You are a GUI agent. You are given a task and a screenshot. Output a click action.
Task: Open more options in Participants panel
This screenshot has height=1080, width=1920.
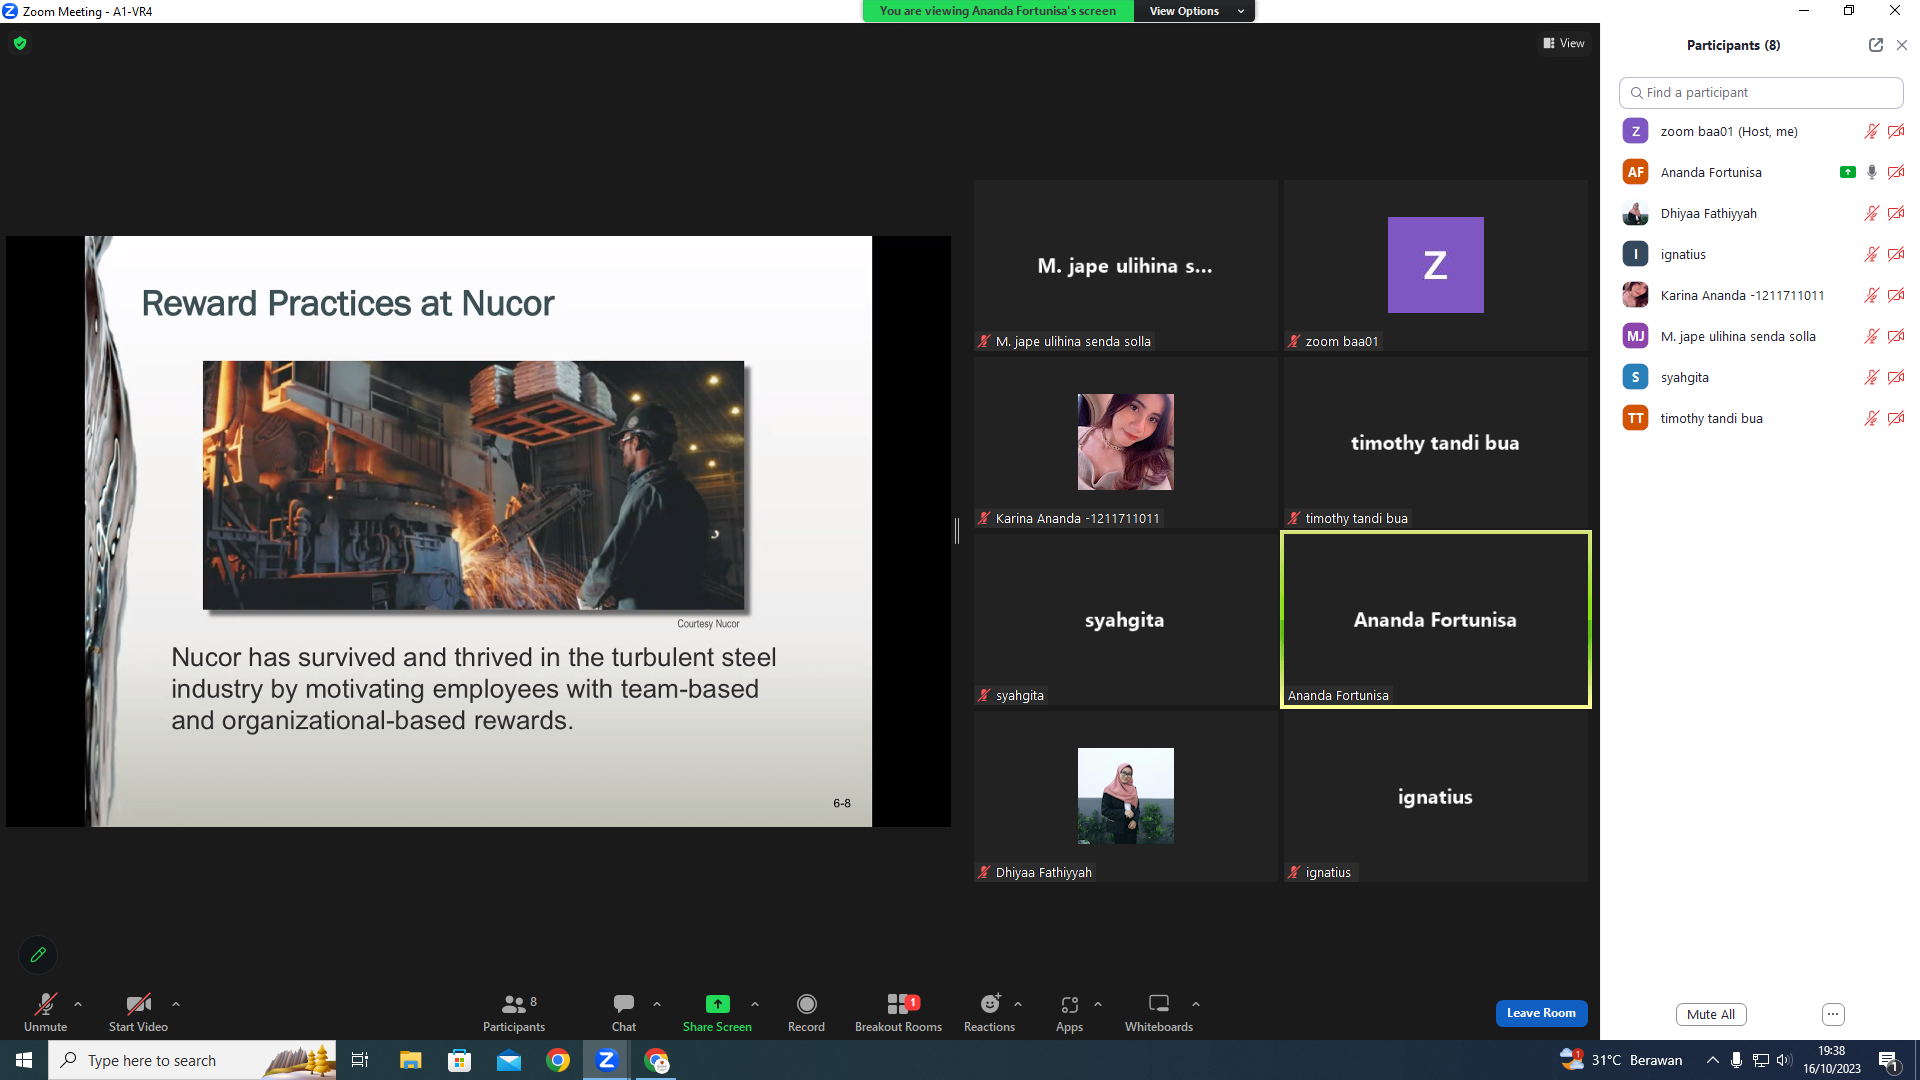click(1833, 1014)
